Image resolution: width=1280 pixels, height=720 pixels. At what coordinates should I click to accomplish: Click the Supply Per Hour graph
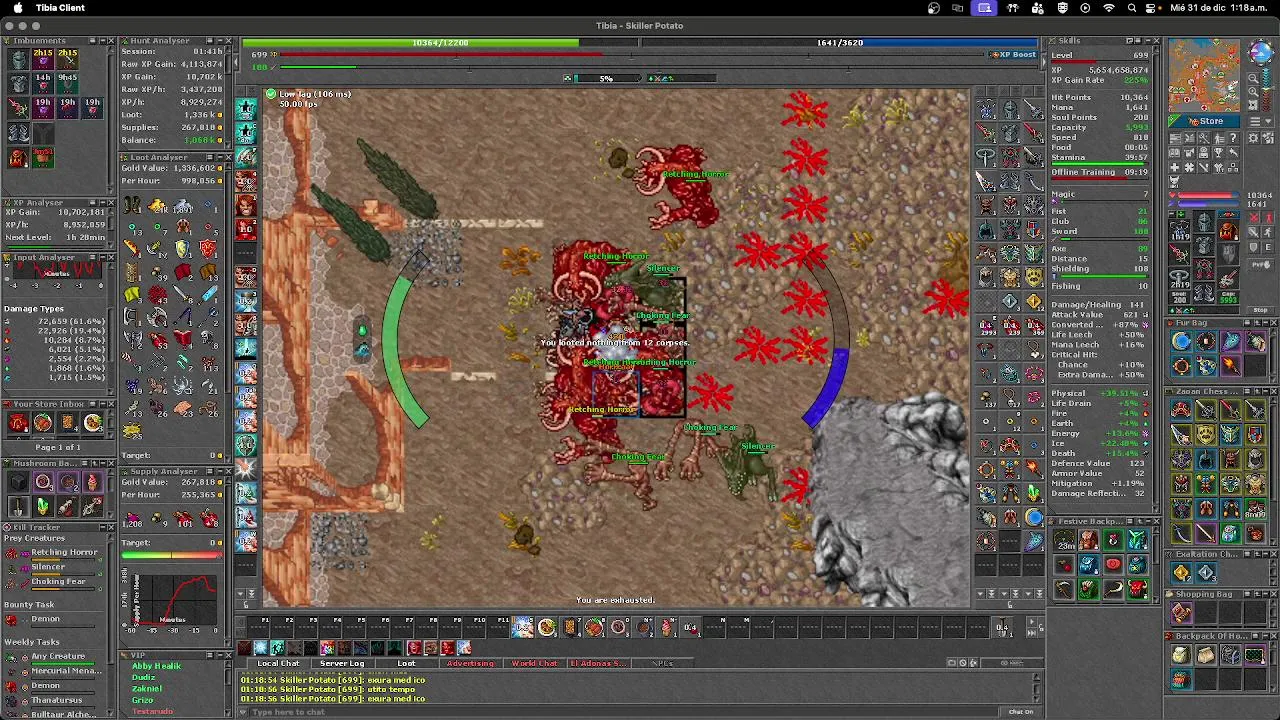[x=175, y=600]
